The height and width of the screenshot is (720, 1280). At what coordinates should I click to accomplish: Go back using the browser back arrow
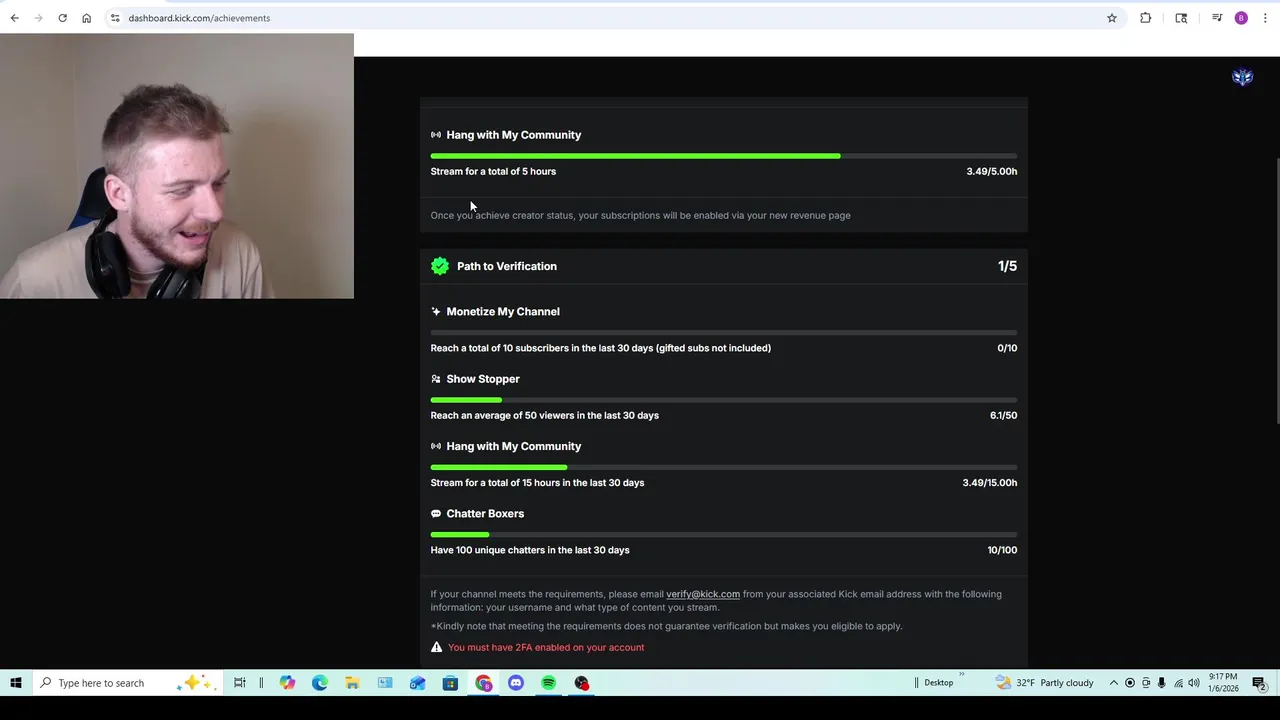click(14, 18)
